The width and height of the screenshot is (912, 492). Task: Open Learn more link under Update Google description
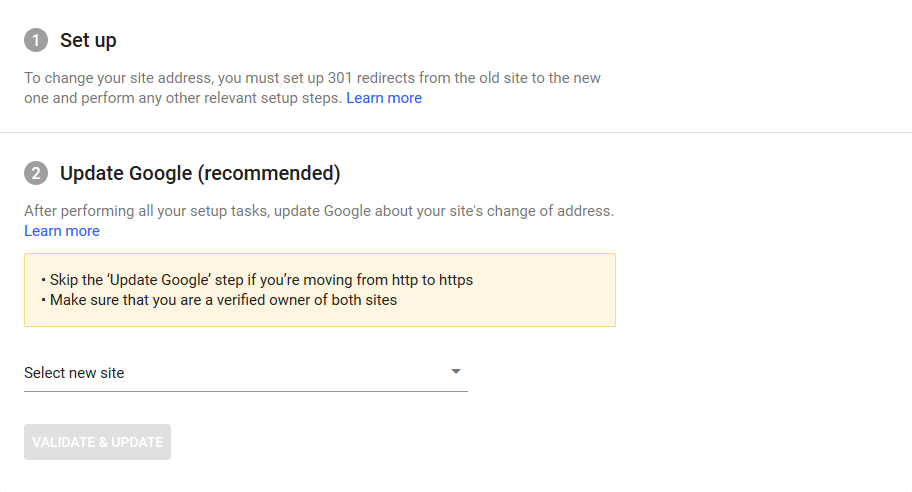pos(62,231)
